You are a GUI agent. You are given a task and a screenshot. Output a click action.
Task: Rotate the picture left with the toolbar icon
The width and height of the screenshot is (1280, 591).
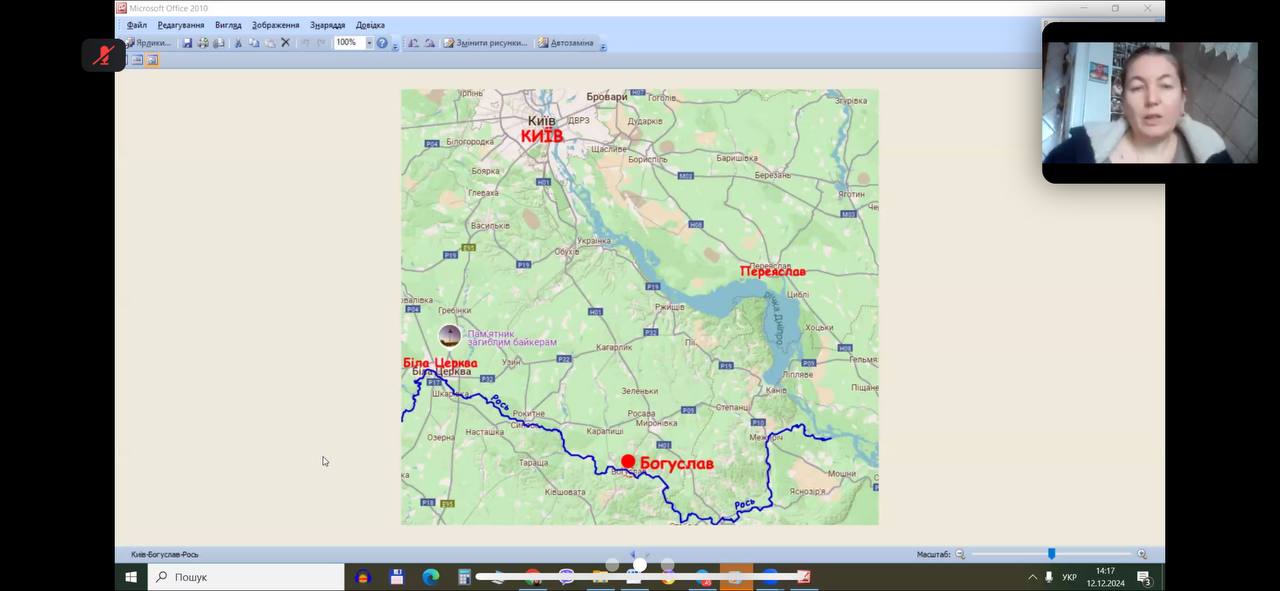(x=414, y=43)
